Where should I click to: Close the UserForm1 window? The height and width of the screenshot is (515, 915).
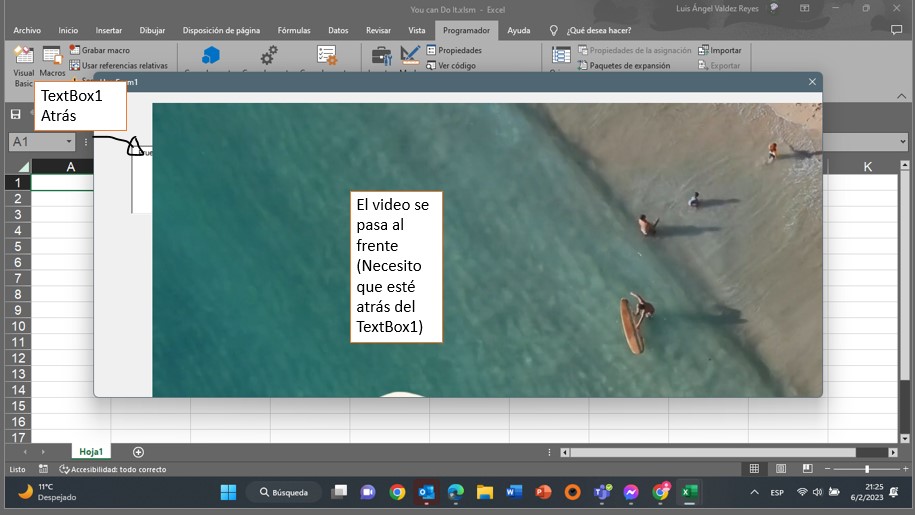click(x=812, y=82)
